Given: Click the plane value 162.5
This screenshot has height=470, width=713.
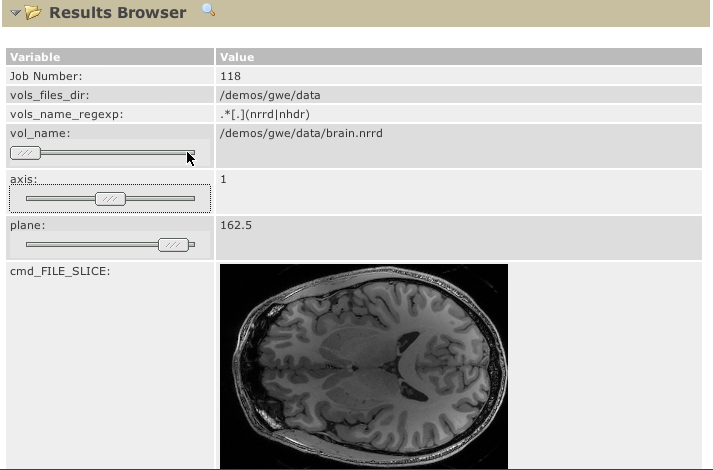Looking at the screenshot, I should tap(235, 225).
